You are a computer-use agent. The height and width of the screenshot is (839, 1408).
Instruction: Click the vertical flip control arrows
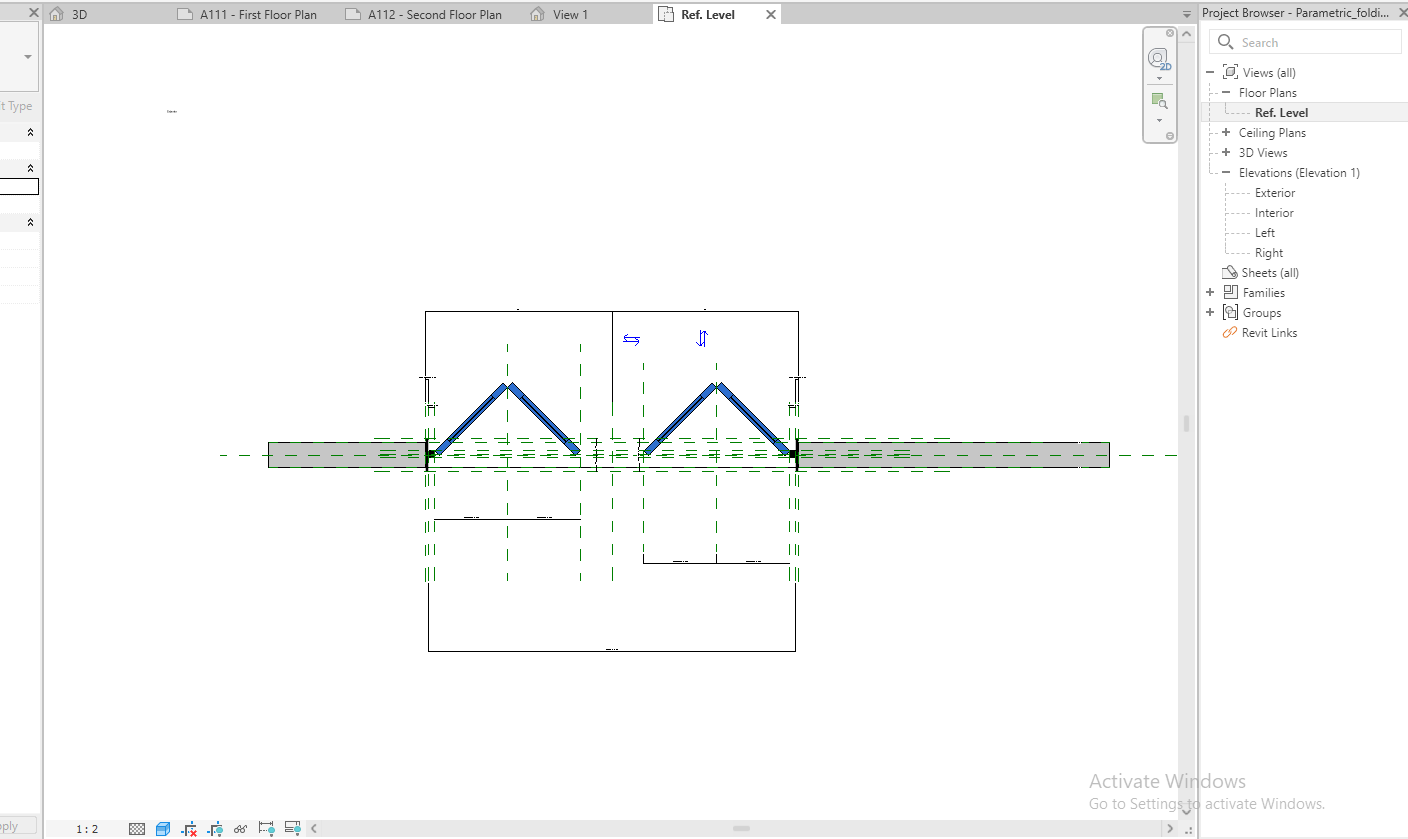click(702, 339)
